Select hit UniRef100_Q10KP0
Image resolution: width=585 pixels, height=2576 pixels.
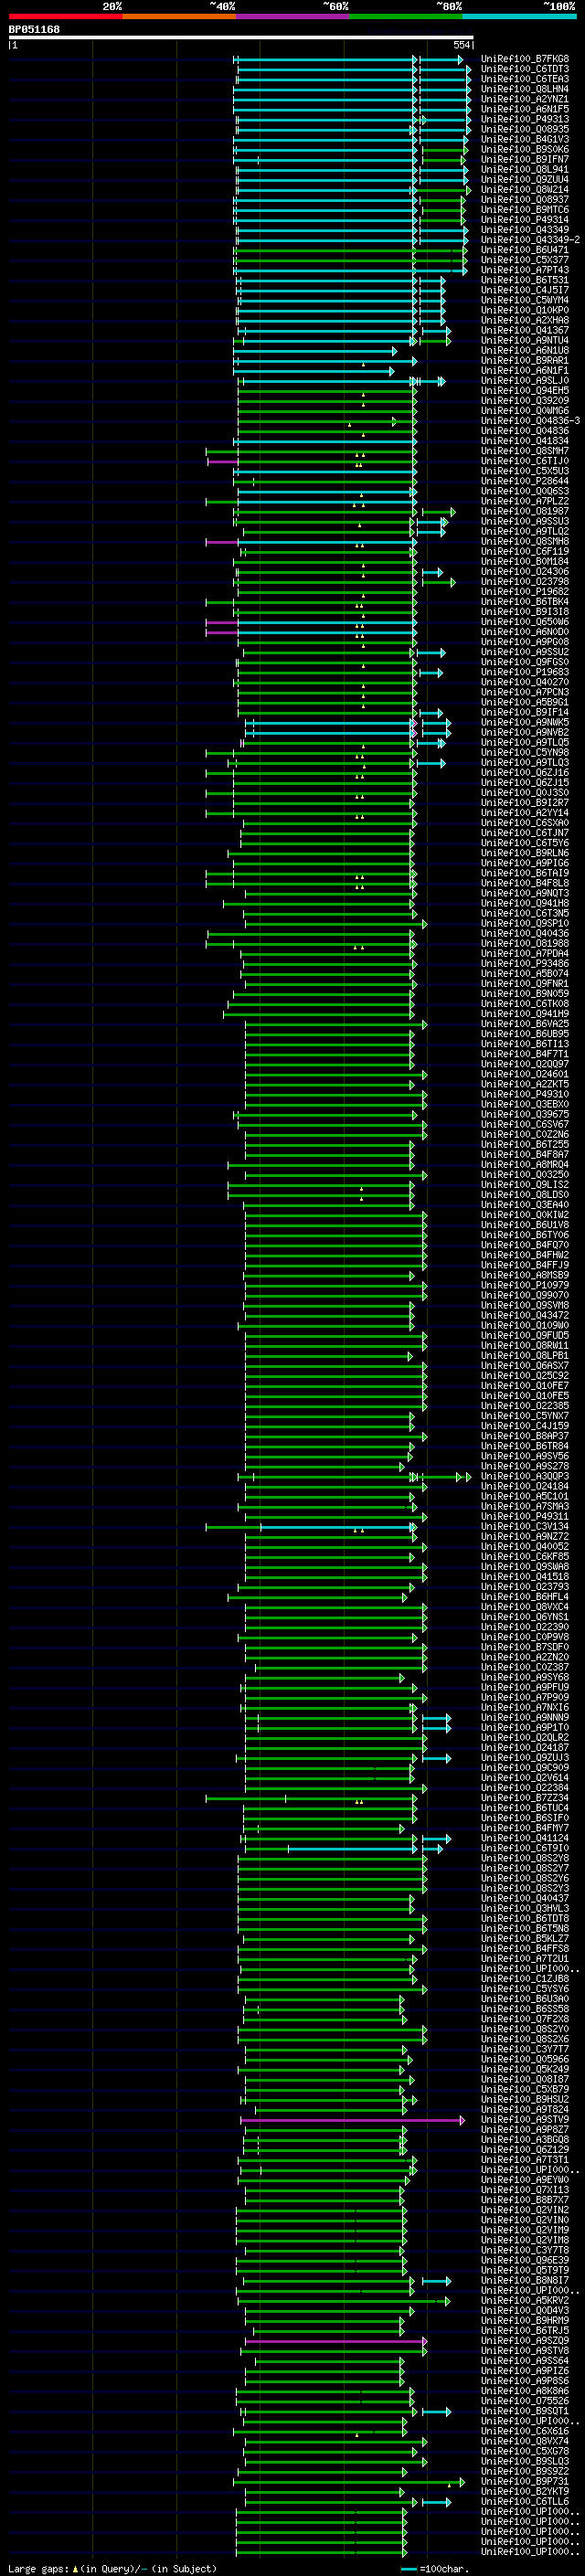[525, 310]
